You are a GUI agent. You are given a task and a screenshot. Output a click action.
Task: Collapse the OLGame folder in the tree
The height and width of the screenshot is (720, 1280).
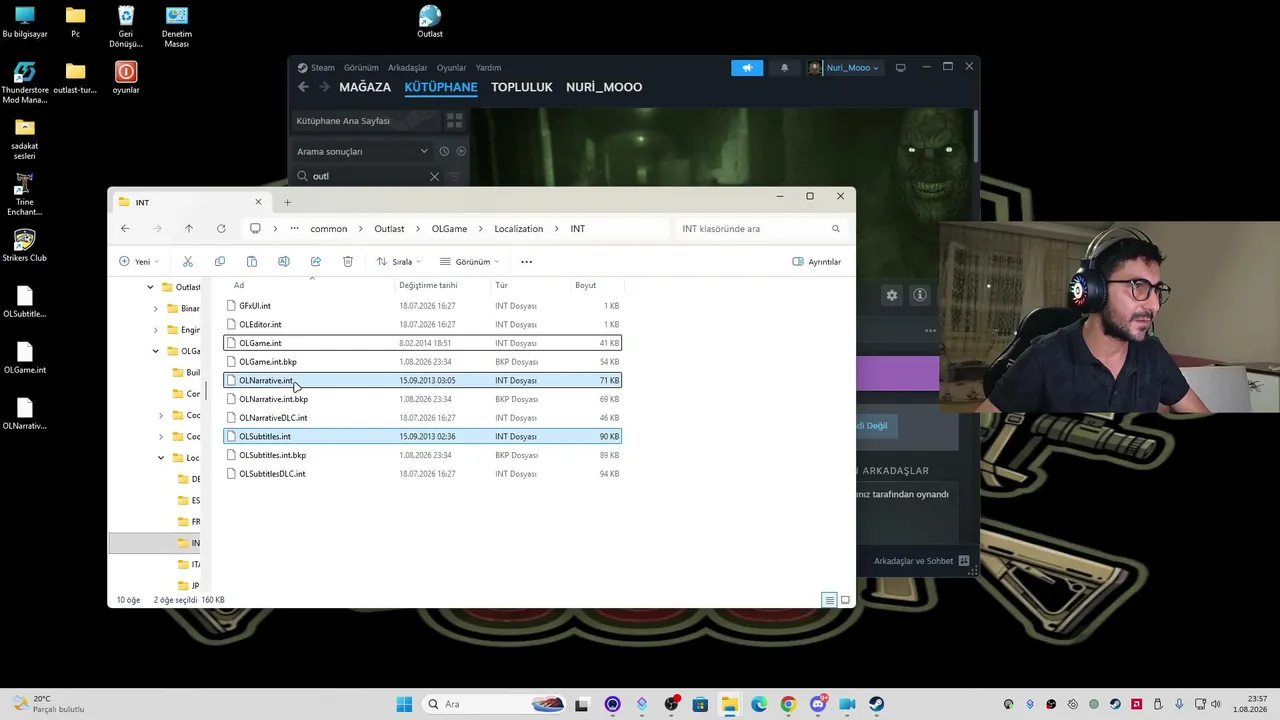tap(156, 351)
